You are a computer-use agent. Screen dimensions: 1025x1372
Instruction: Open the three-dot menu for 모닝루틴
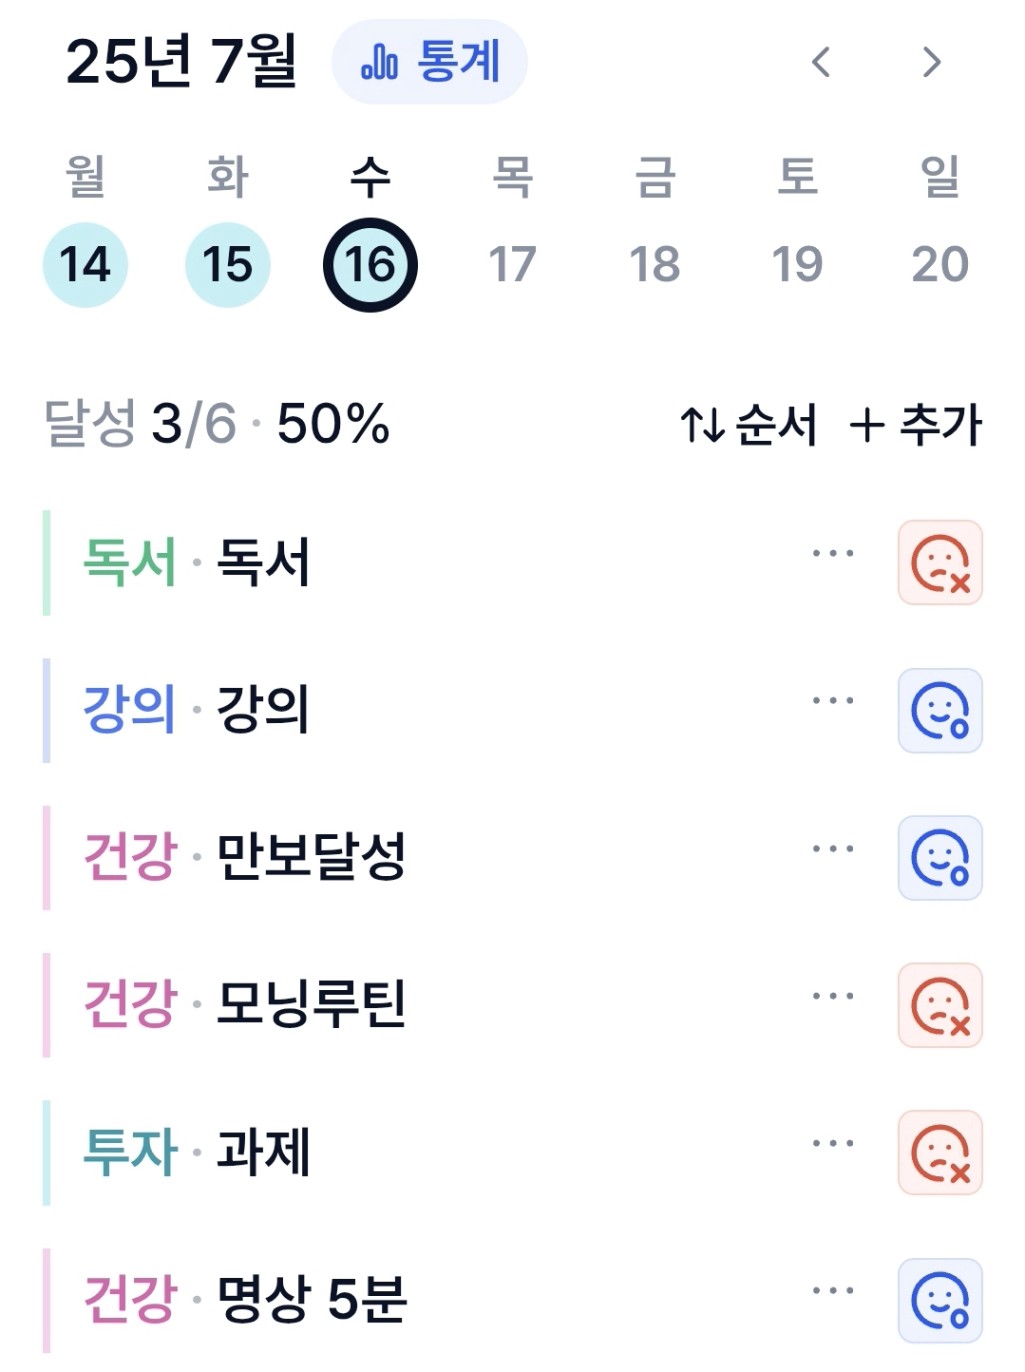pos(833,995)
